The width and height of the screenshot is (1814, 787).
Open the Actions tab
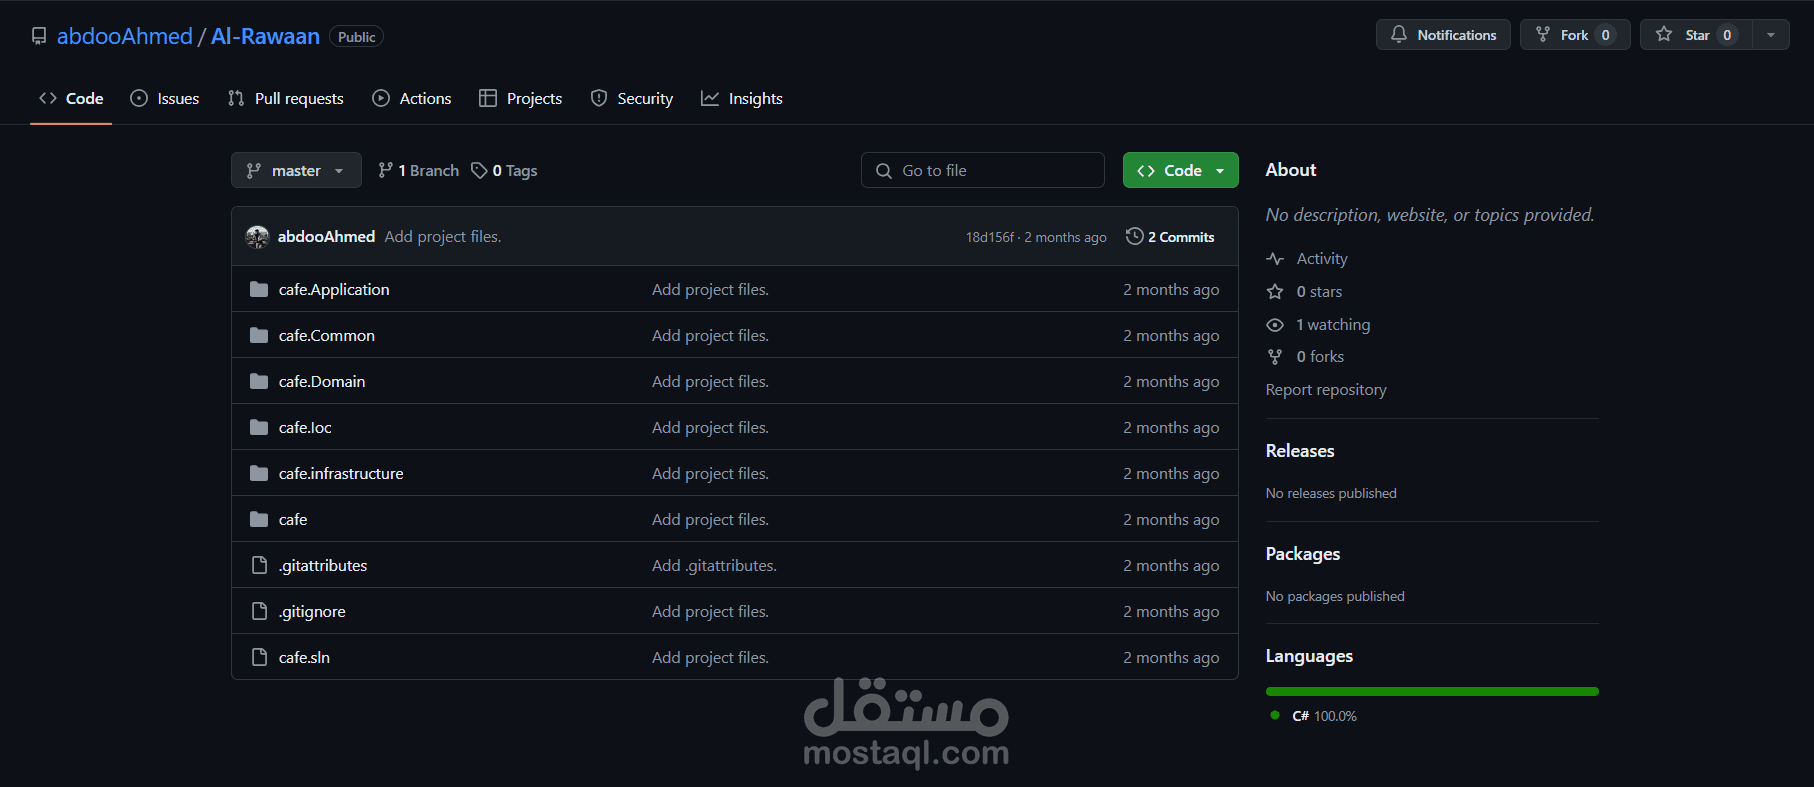(x=412, y=98)
